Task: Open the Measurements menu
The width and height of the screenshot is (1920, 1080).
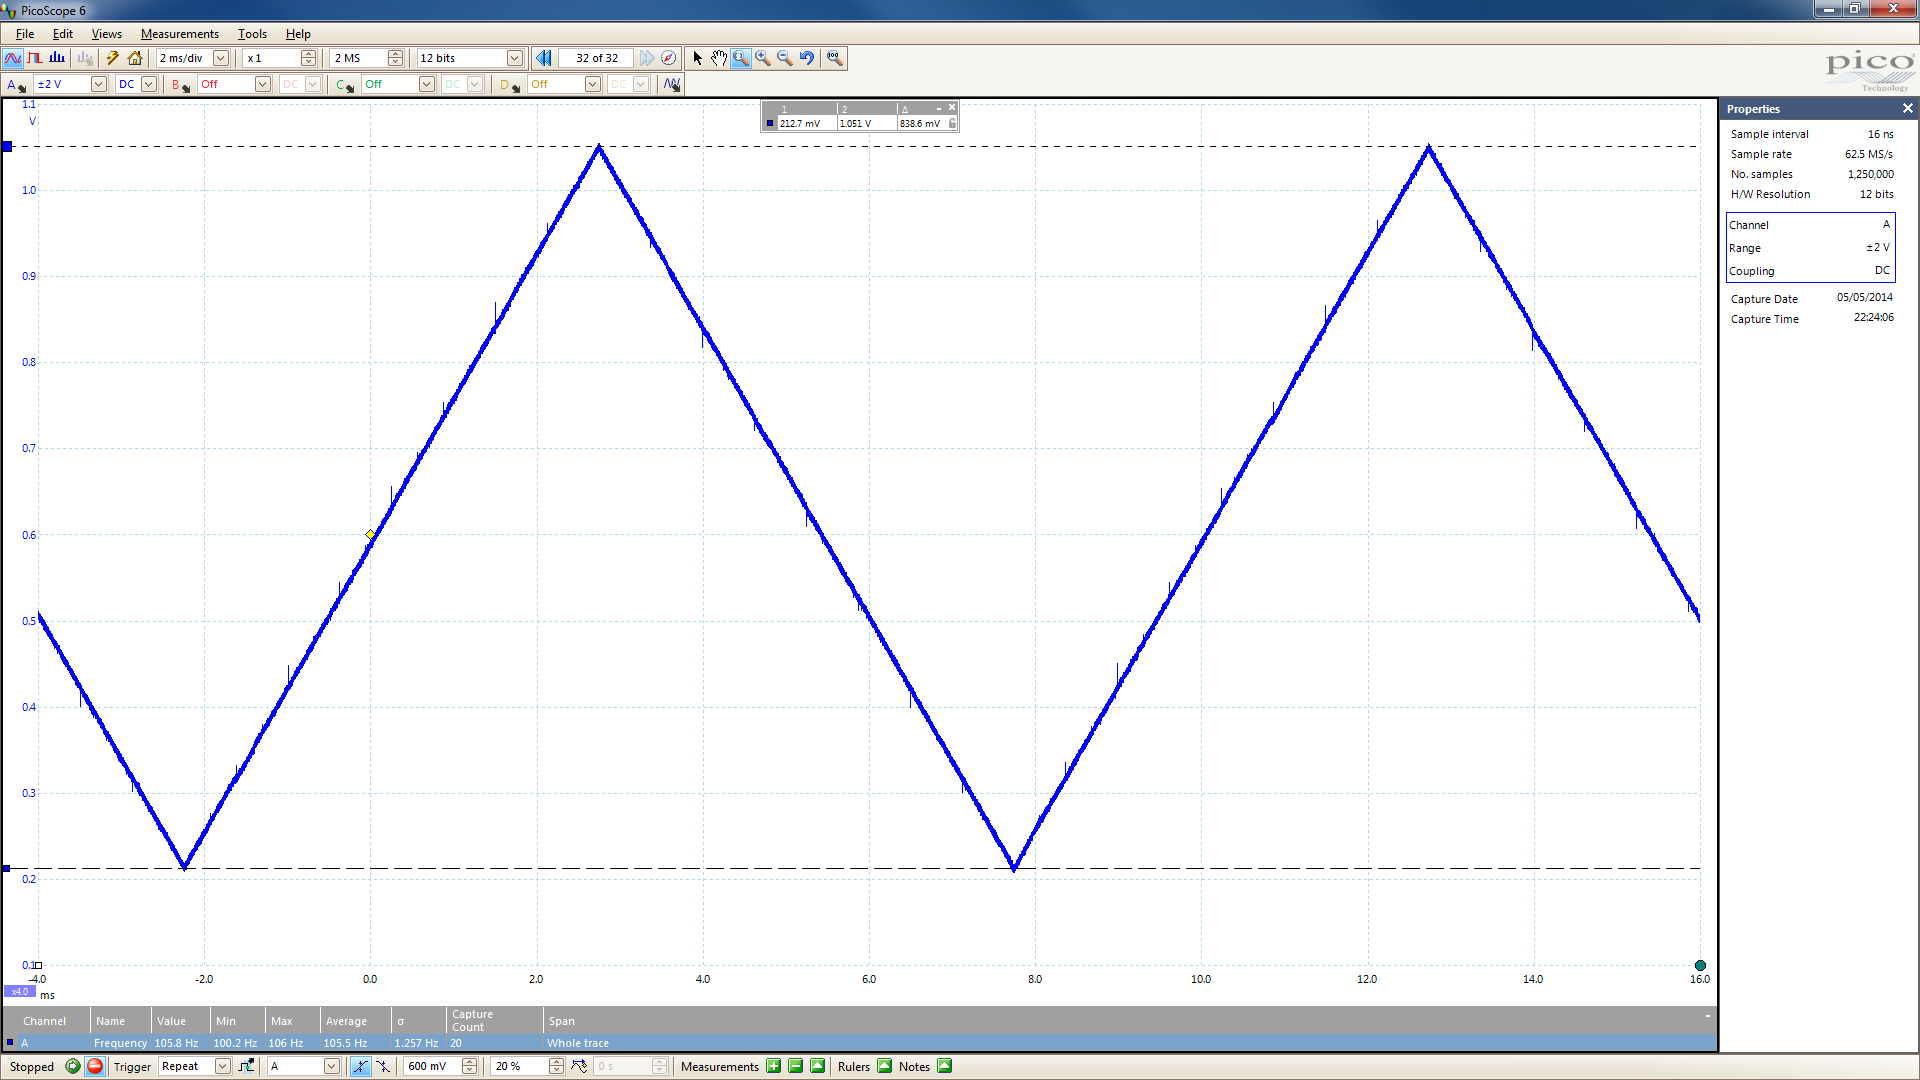Action: point(180,34)
